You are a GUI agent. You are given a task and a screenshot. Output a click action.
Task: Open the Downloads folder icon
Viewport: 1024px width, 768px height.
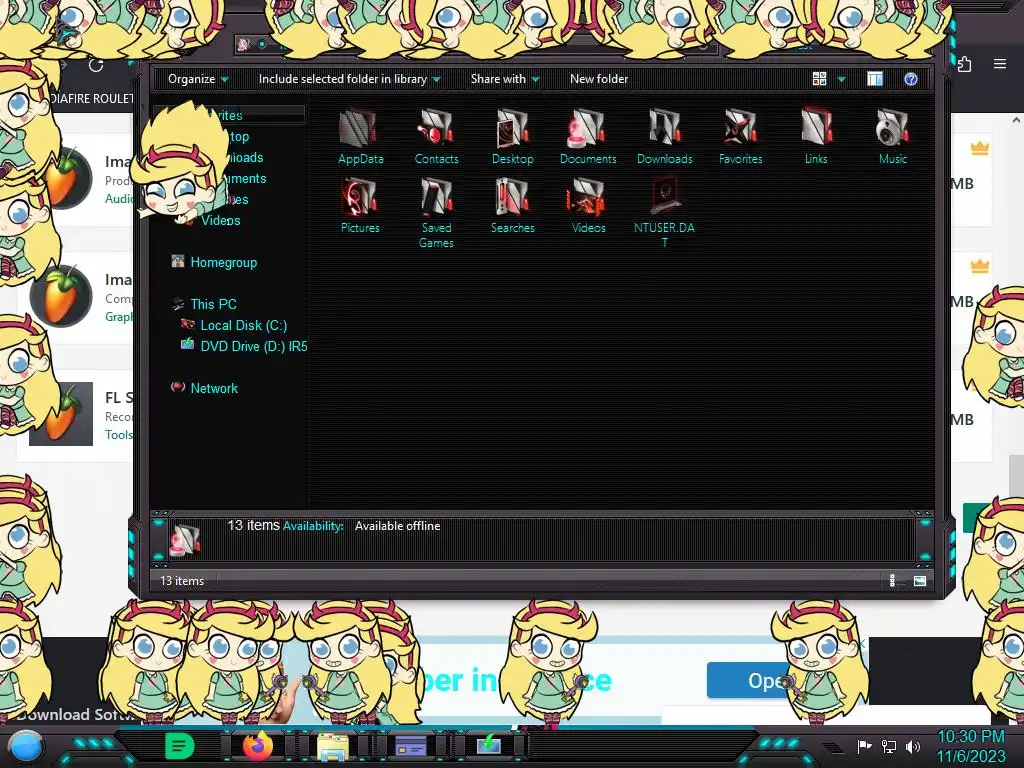click(665, 127)
